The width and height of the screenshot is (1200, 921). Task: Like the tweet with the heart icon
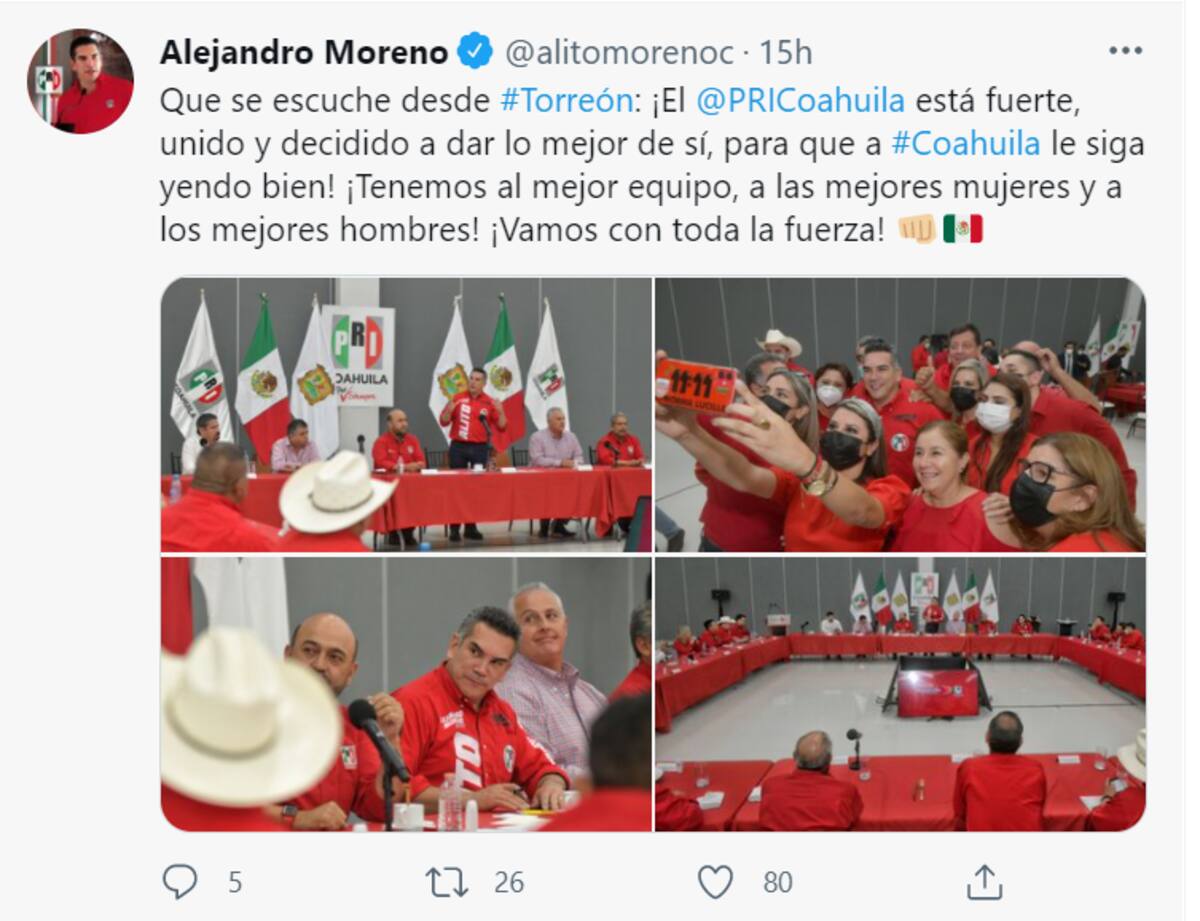point(715,882)
